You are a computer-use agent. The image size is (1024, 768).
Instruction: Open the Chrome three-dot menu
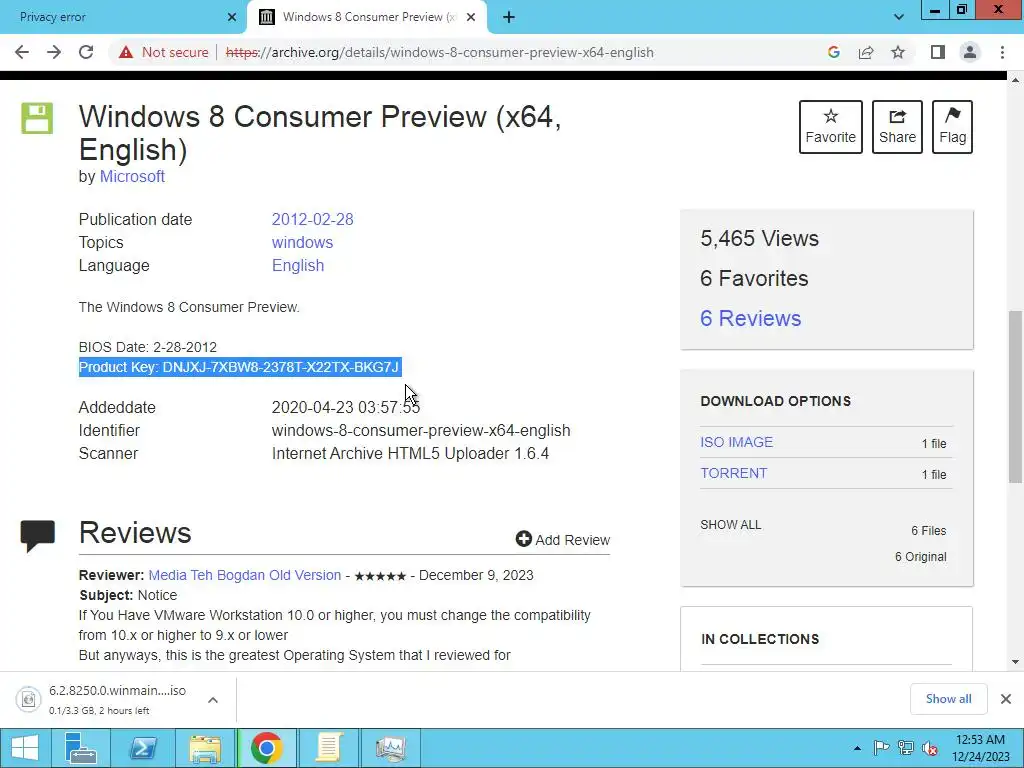coord(1002,52)
